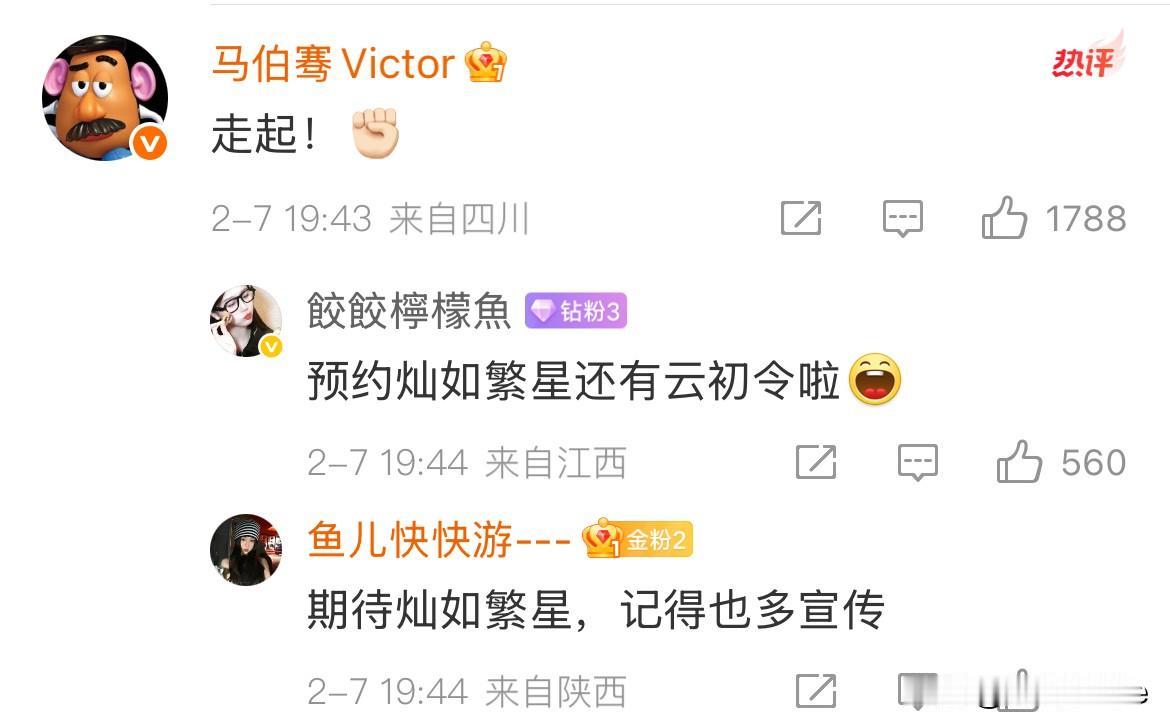Open 餃餃檸檬魚's avatar picture
The width and height of the screenshot is (1170, 728).
(246, 321)
